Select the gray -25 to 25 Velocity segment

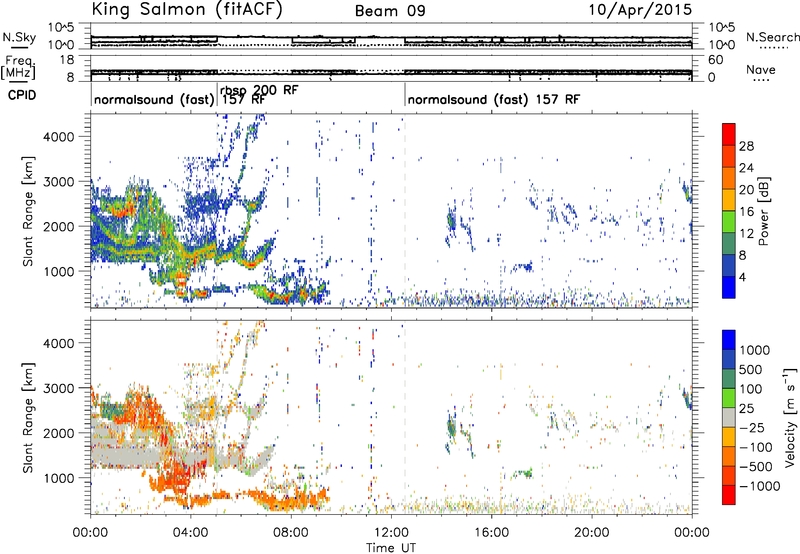pyautogui.click(x=729, y=417)
